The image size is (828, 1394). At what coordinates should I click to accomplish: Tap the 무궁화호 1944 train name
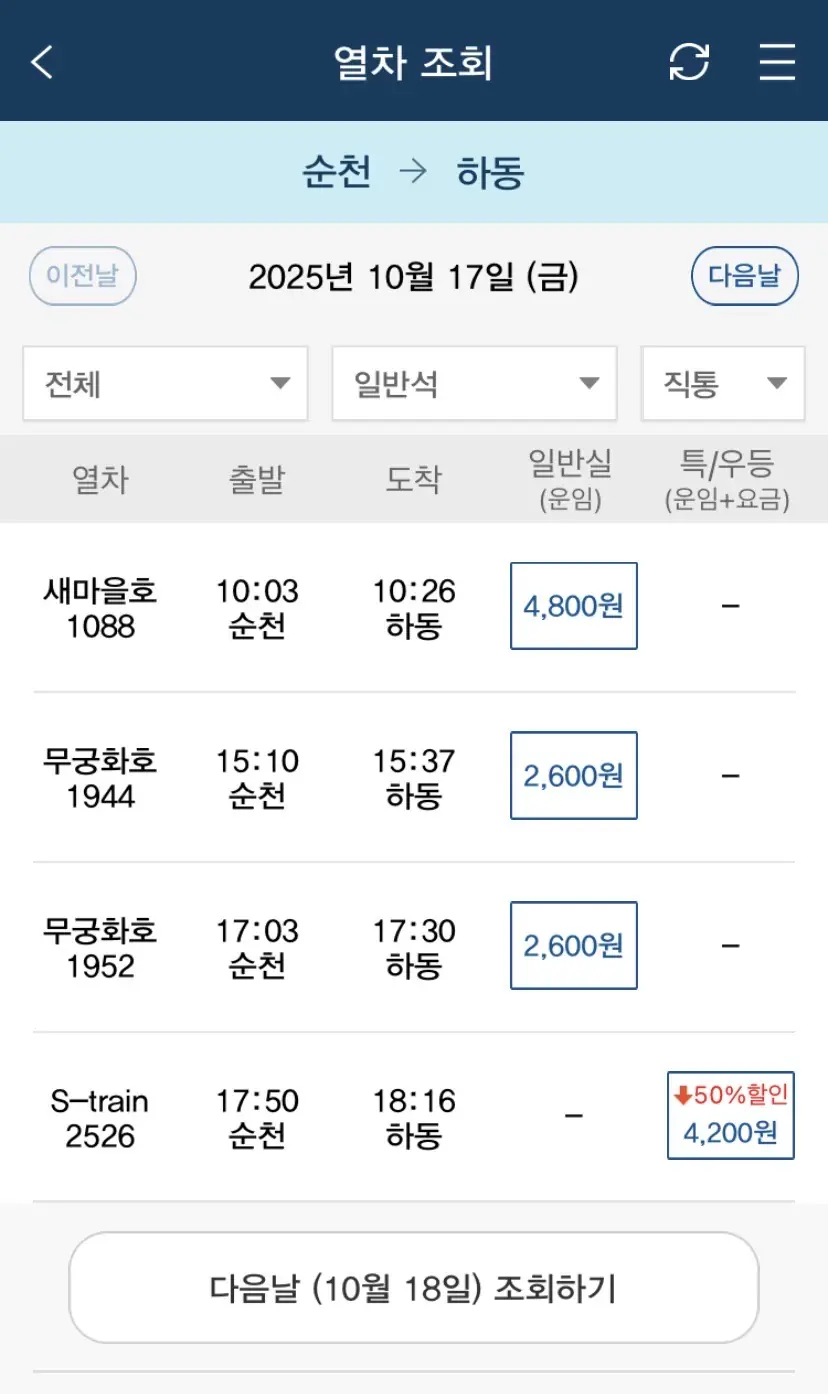pyautogui.click(x=100, y=778)
